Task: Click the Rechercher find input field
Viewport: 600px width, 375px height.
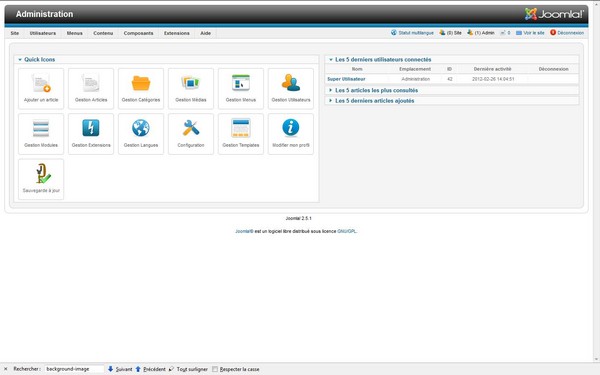Action: [74, 369]
